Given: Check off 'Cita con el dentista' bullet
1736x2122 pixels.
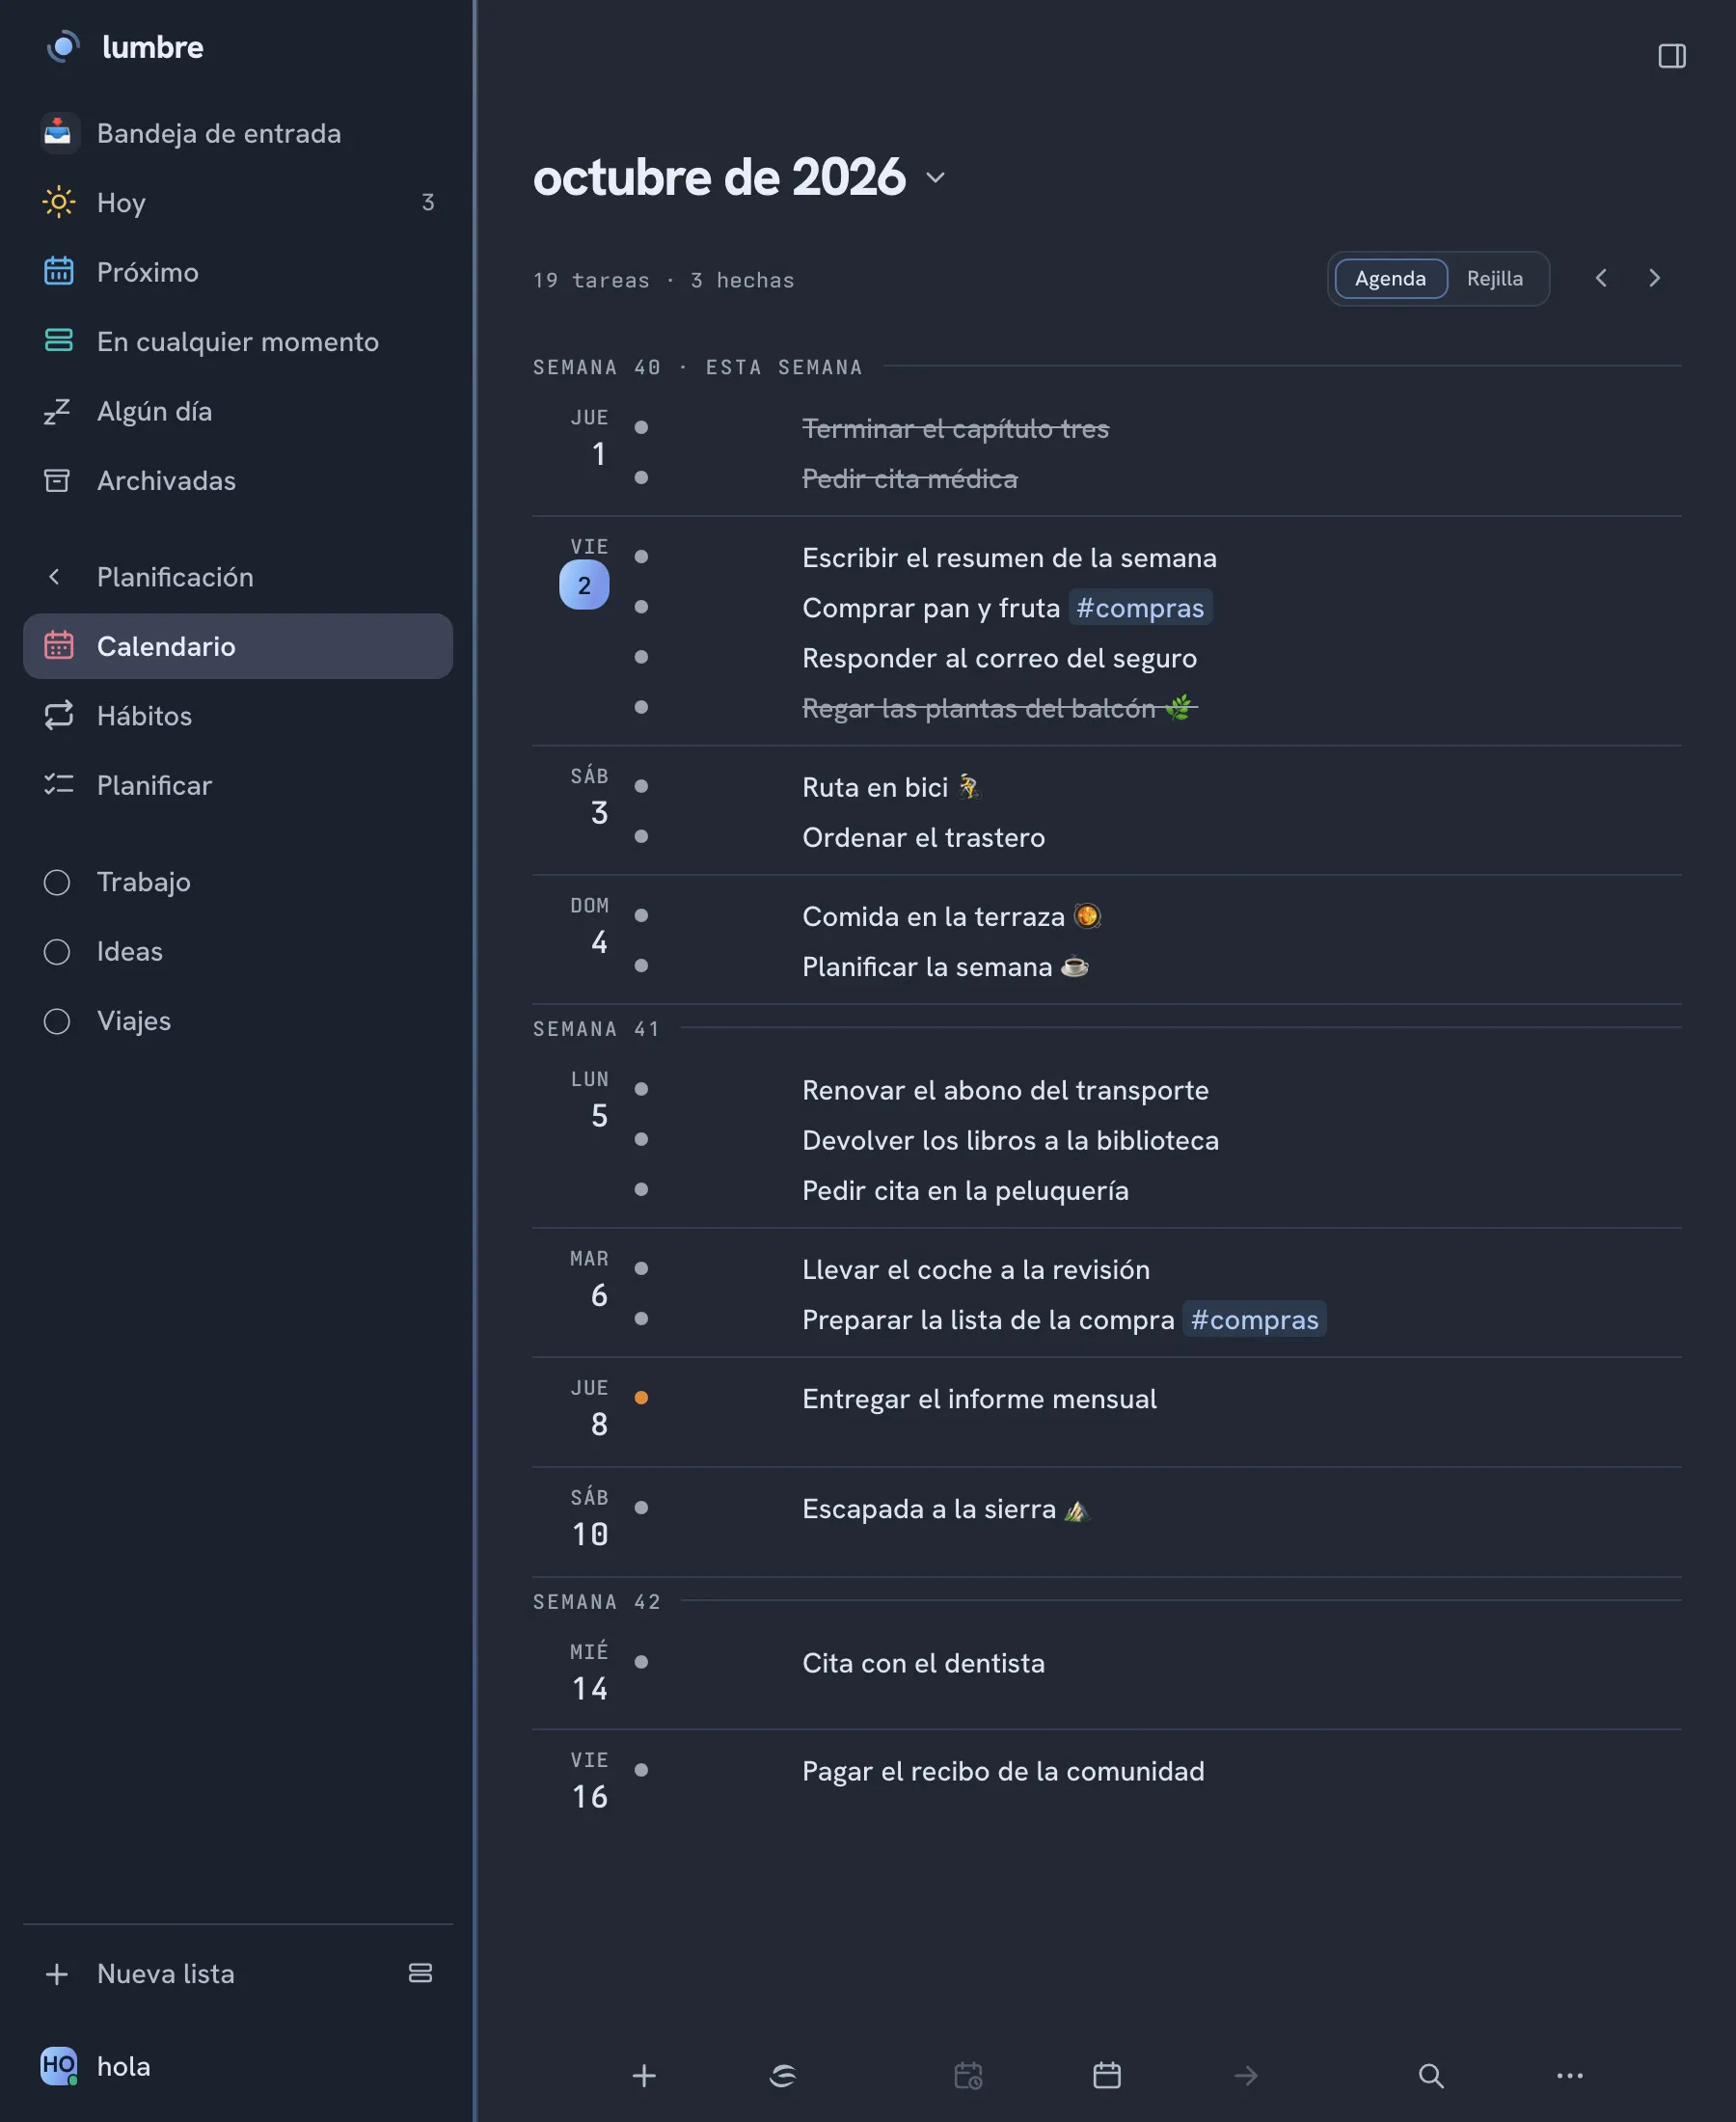Looking at the screenshot, I should pos(641,1661).
